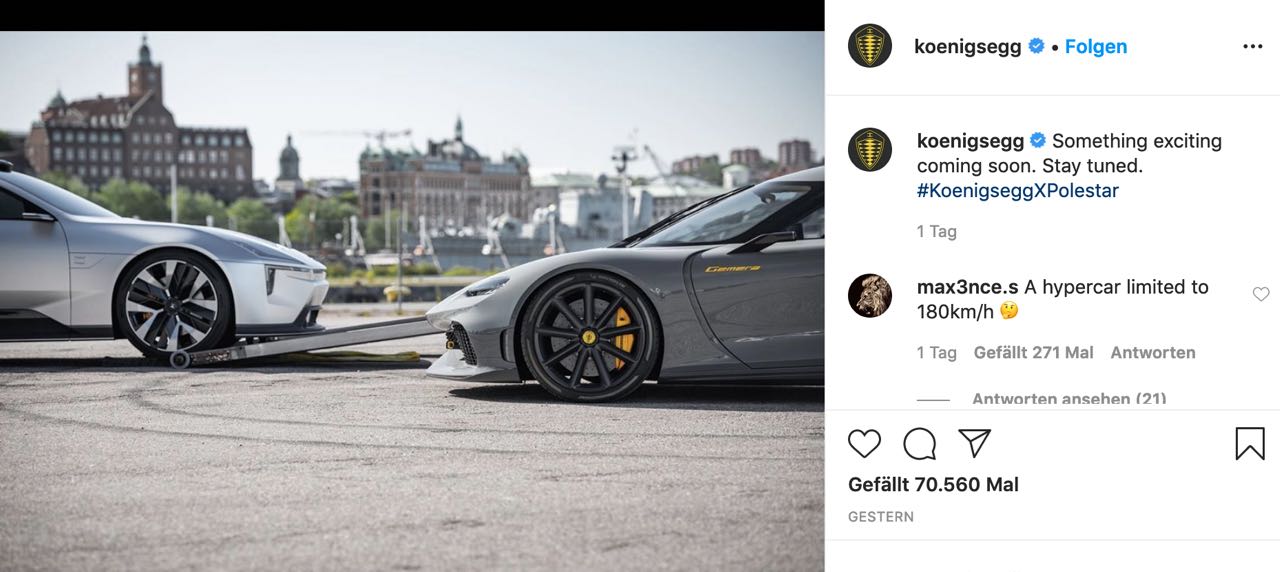Share post via paper plane icon
This screenshot has height=572, width=1280.
click(x=974, y=443)
